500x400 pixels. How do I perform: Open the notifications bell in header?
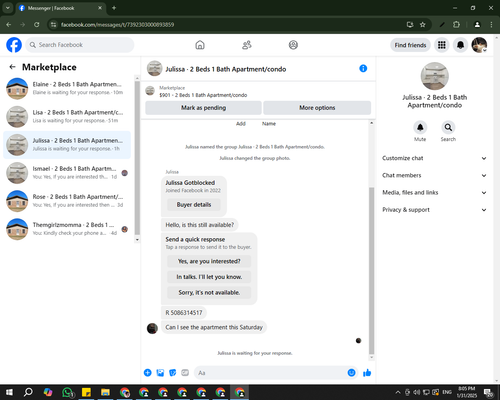(x=460, y=45)
